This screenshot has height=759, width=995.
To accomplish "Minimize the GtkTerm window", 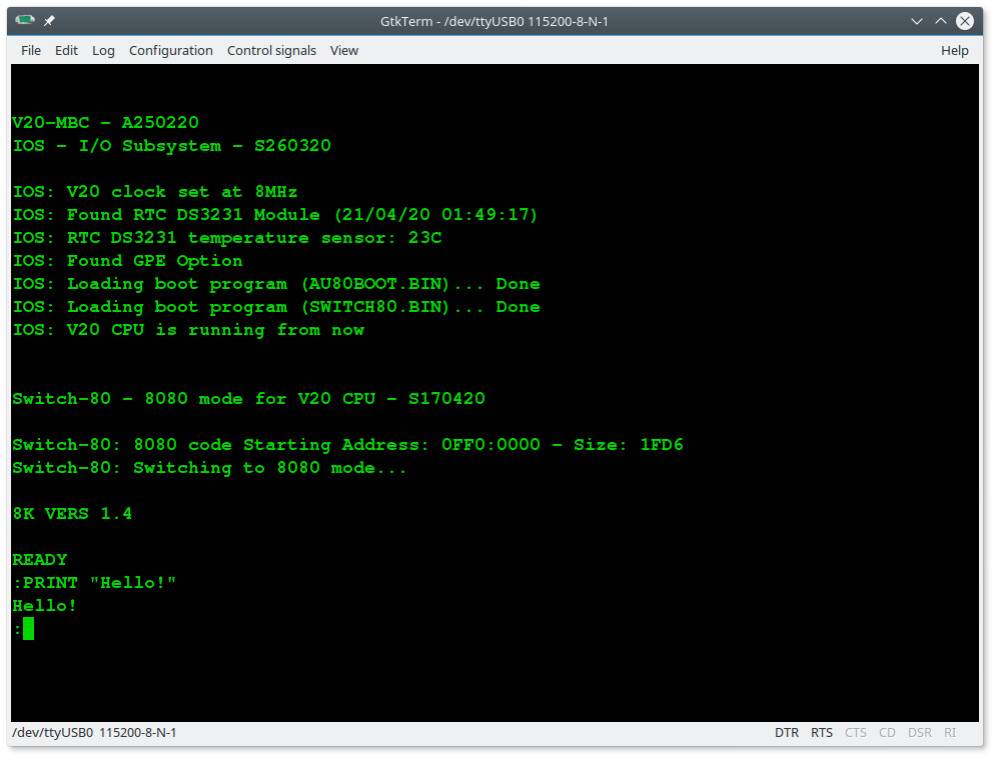I will point(917,21).
